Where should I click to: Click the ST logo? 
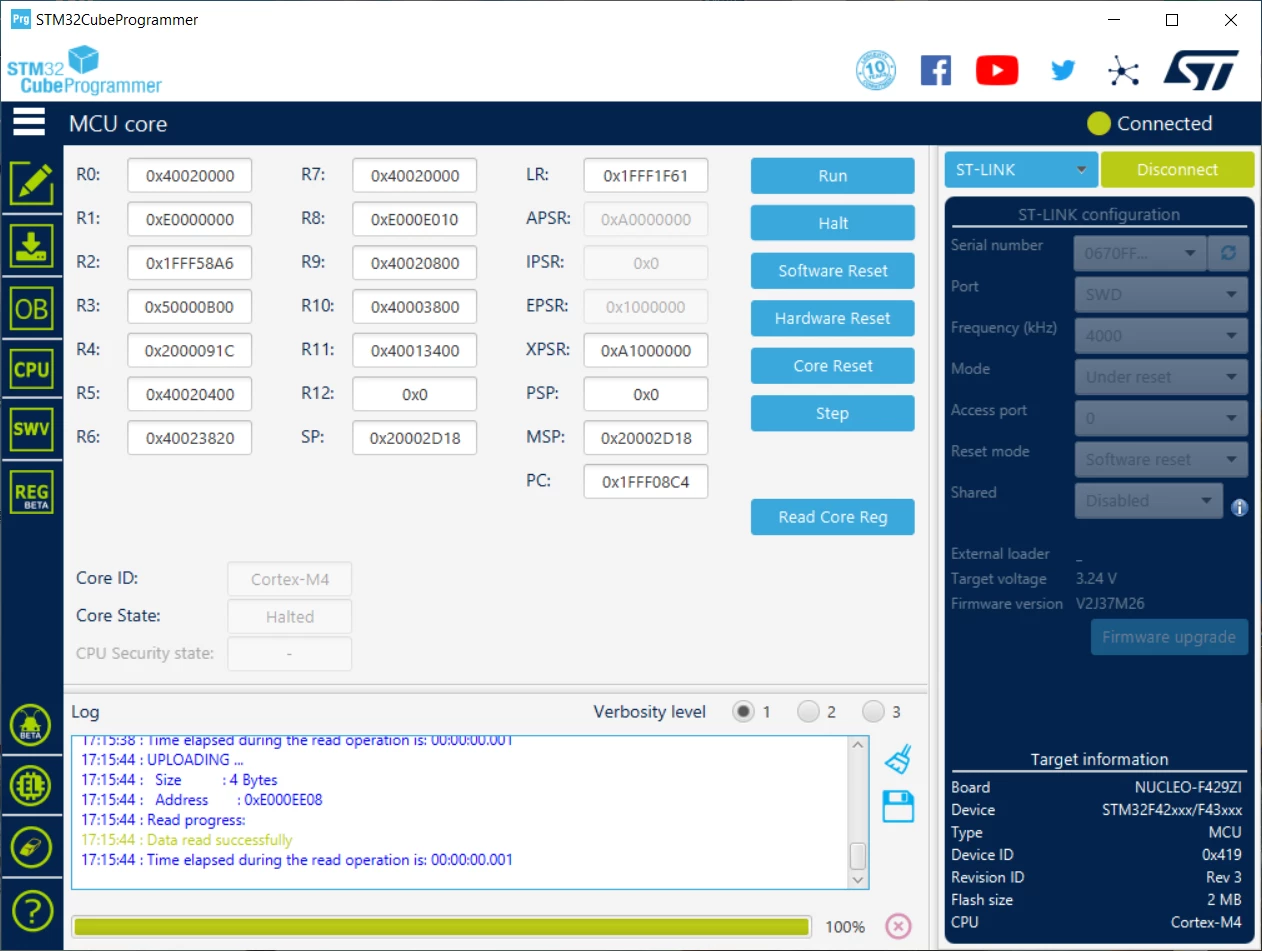pos(1201,70)
